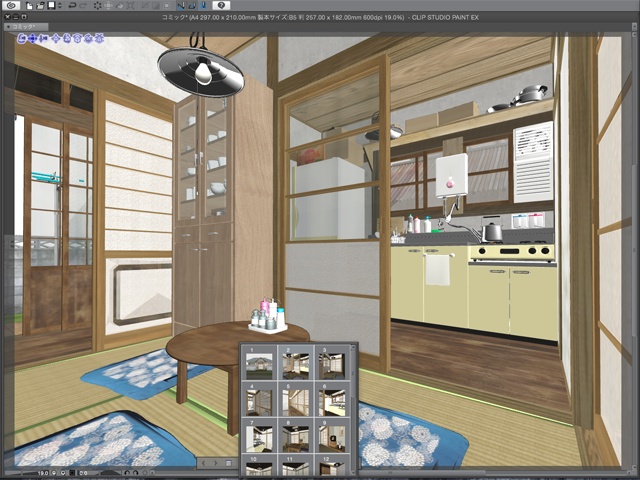The image size is (640, 480).
Task: Zoom in the canvas with status bar button
Action: pyautogui.click(x=63, y=473)
